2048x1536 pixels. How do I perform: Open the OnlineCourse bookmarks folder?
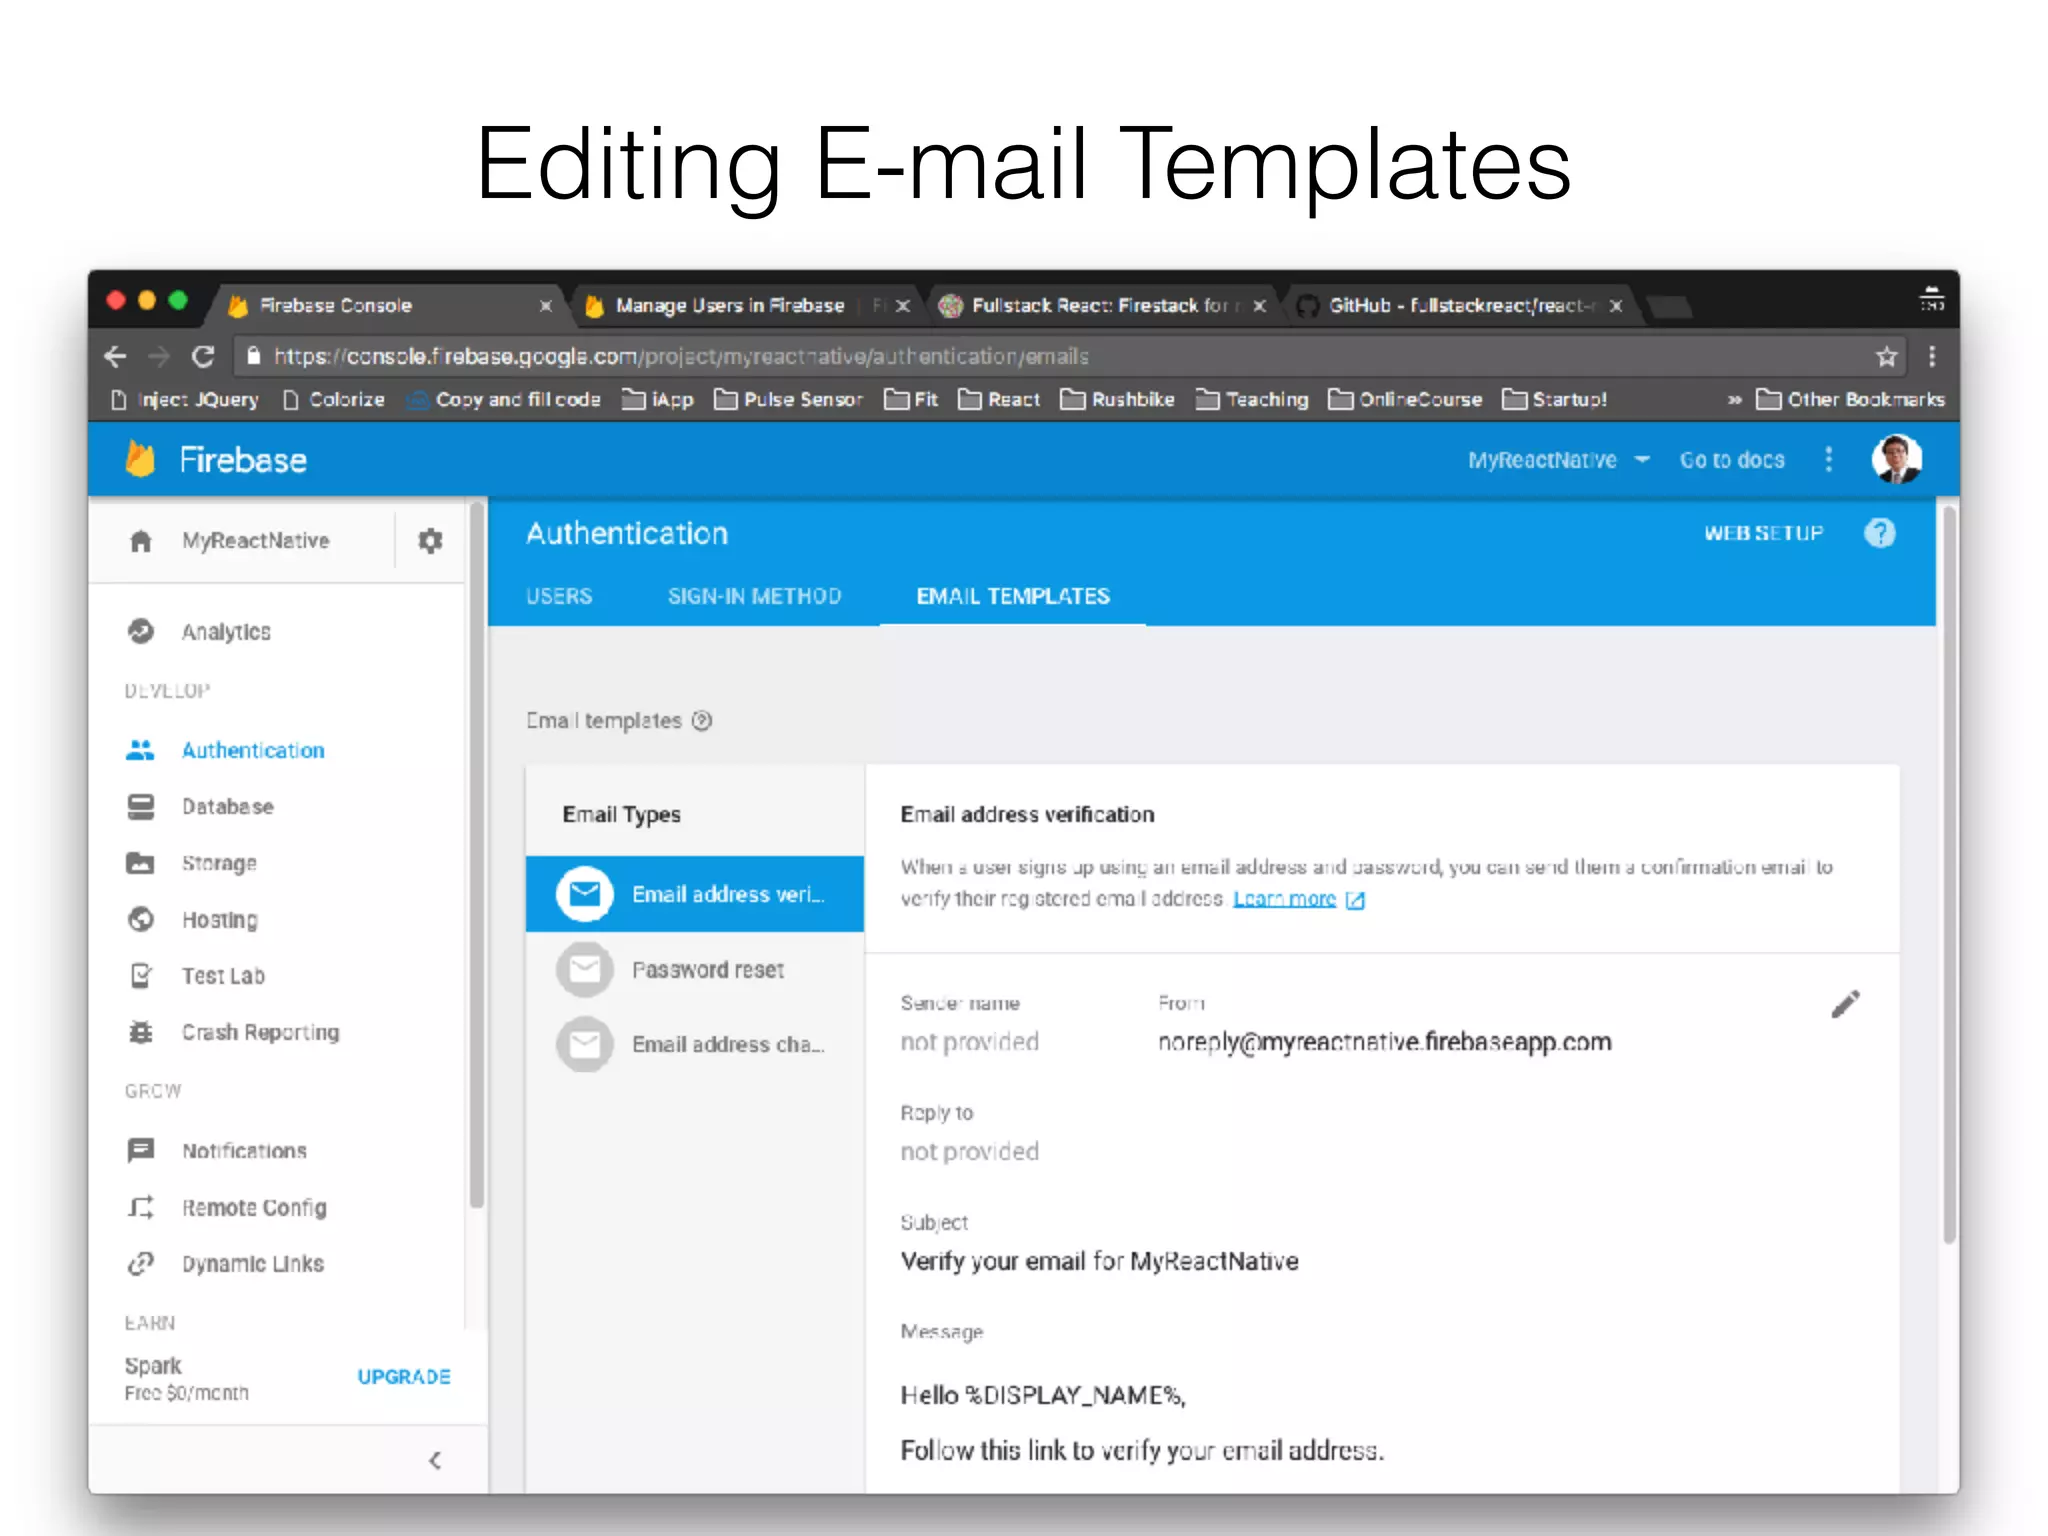coord(1405,400)
